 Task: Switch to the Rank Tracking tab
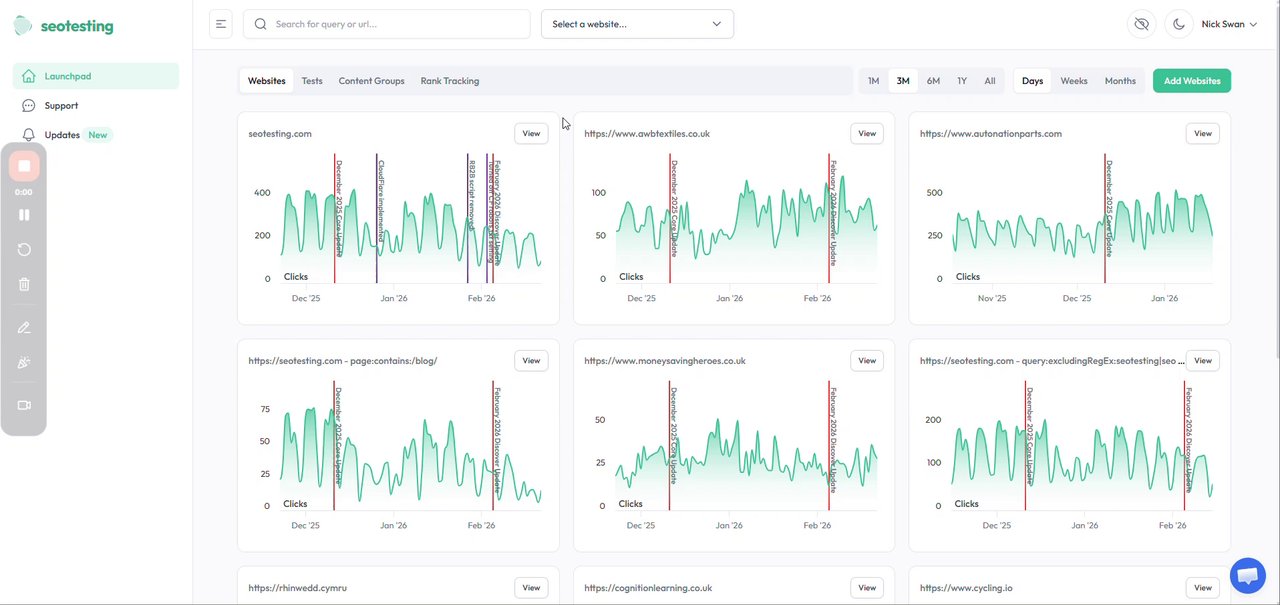[449, 81]
